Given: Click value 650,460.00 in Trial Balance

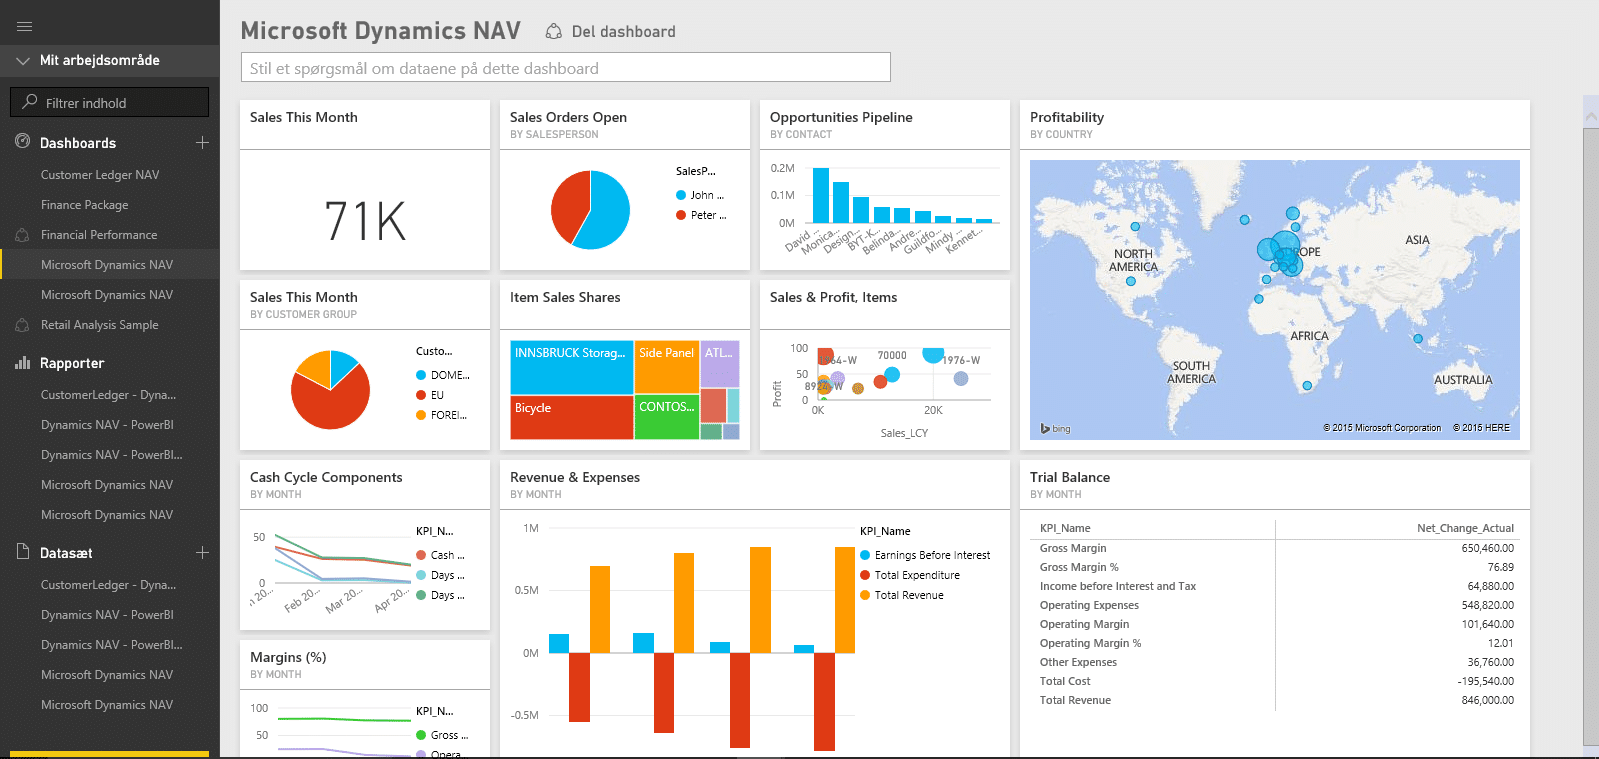Looking at the screenshot, I should pos(1488,548).
